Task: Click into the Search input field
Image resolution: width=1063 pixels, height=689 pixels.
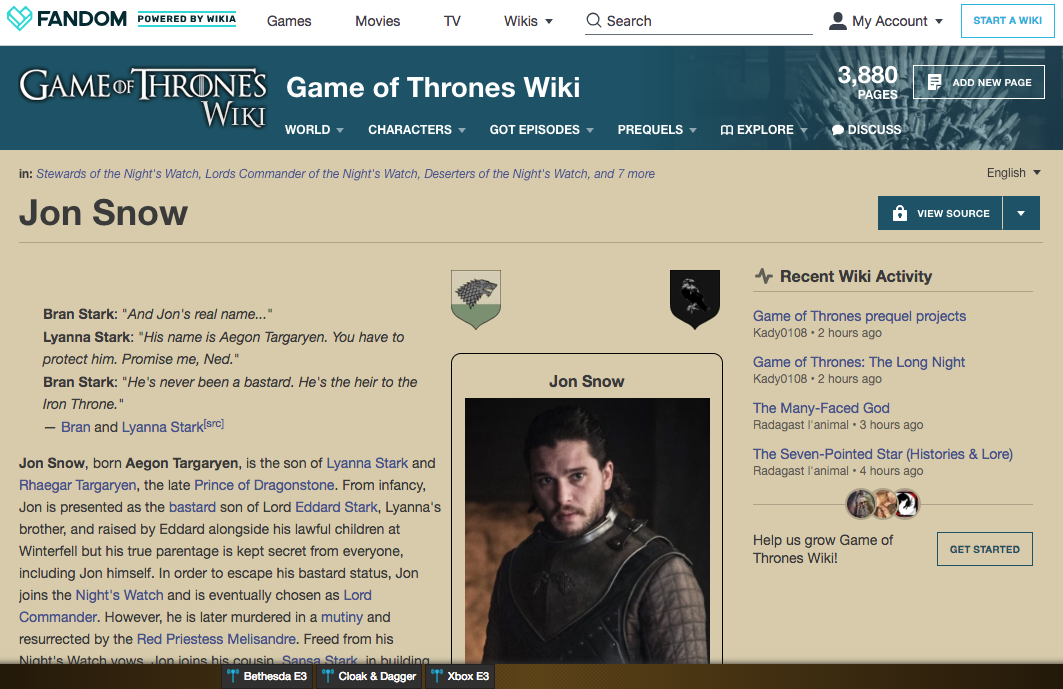Action: (698, 21)
